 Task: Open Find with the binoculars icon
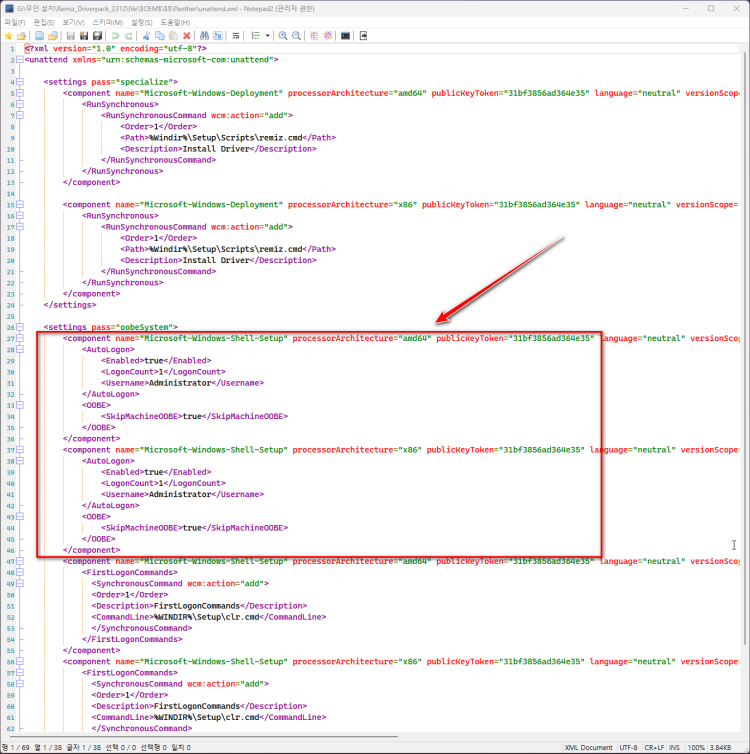pyautogui.click(x=204, y=36)
